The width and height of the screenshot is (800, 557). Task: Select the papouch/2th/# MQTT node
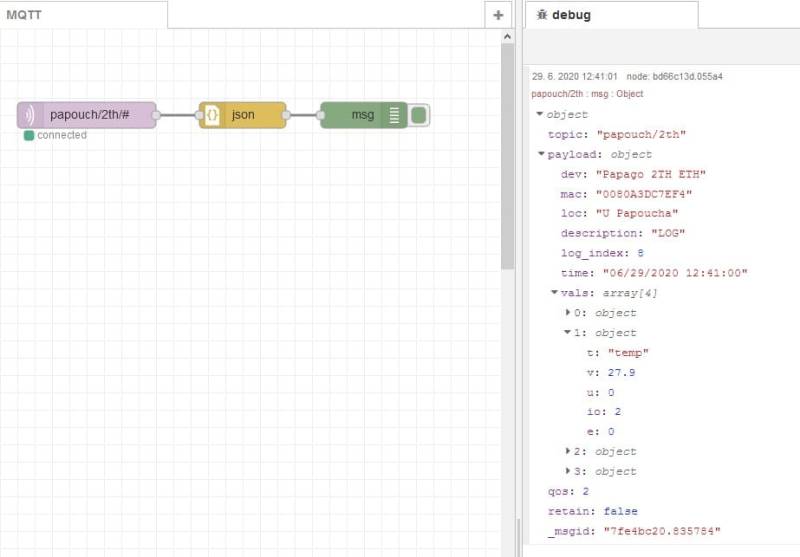pyautogui.click(x=98, y=115)
